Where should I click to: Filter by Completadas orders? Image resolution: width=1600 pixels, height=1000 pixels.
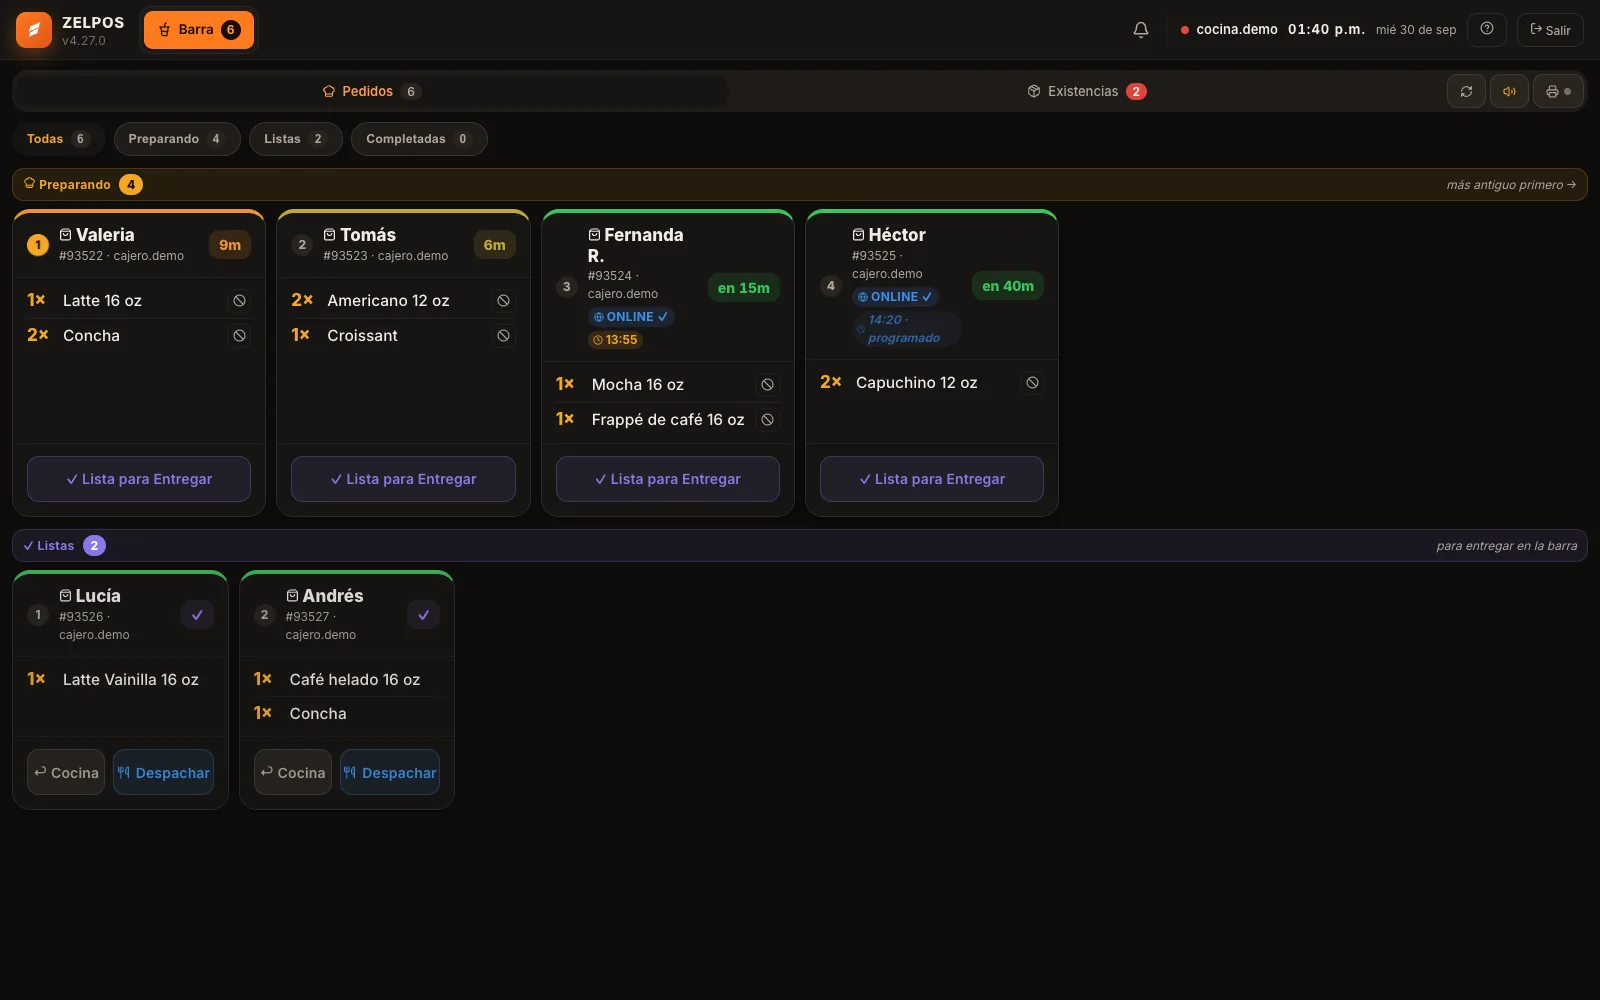pos(419,139)
